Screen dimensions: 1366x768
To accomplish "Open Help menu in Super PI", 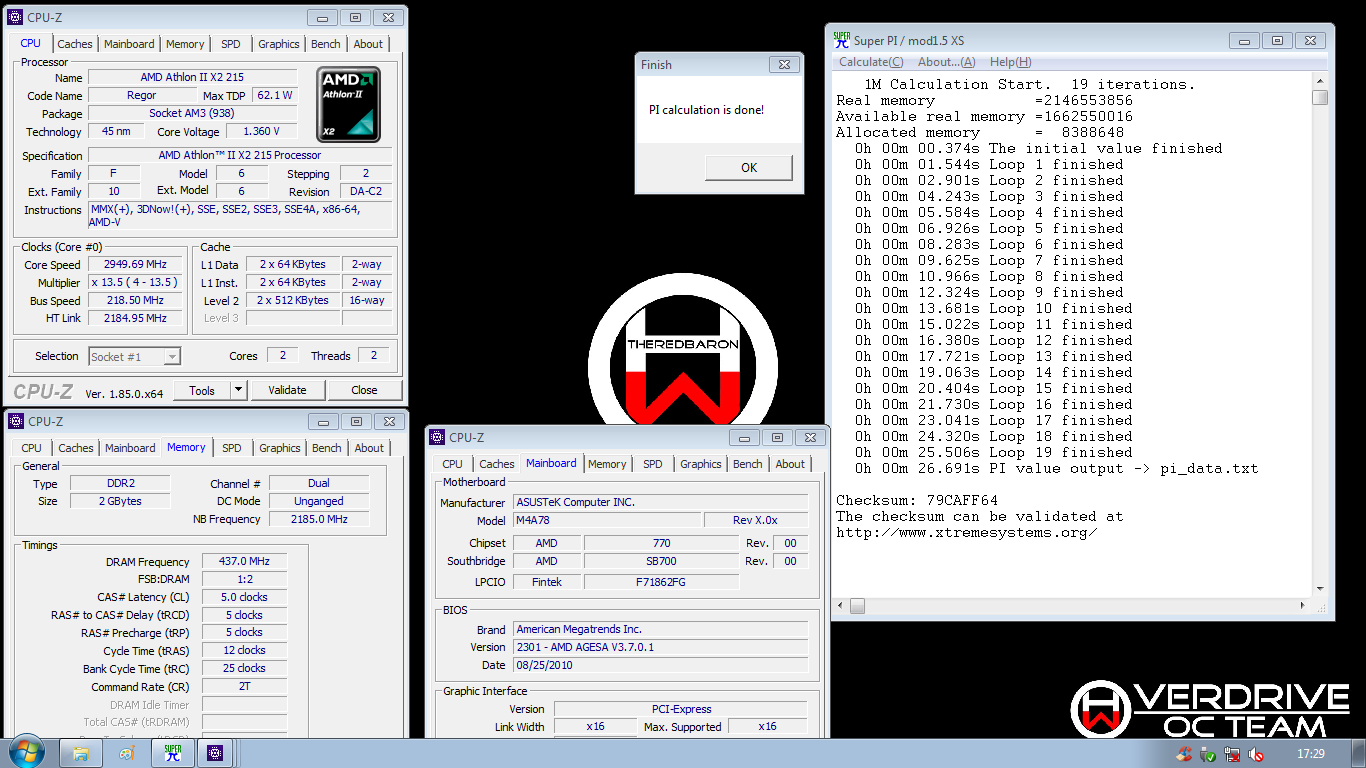I will (x=1010, y=62).
